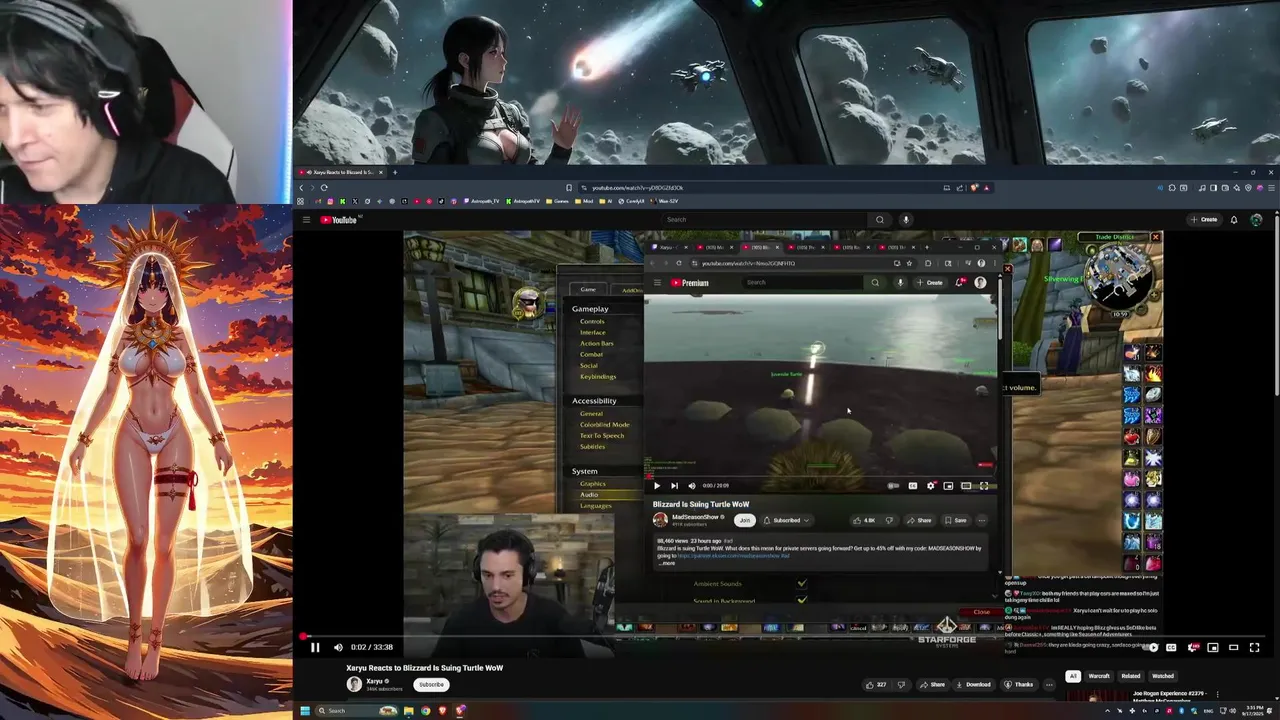
Task: Like the inner video with 4.8K
Action: [x=865, y=520]
